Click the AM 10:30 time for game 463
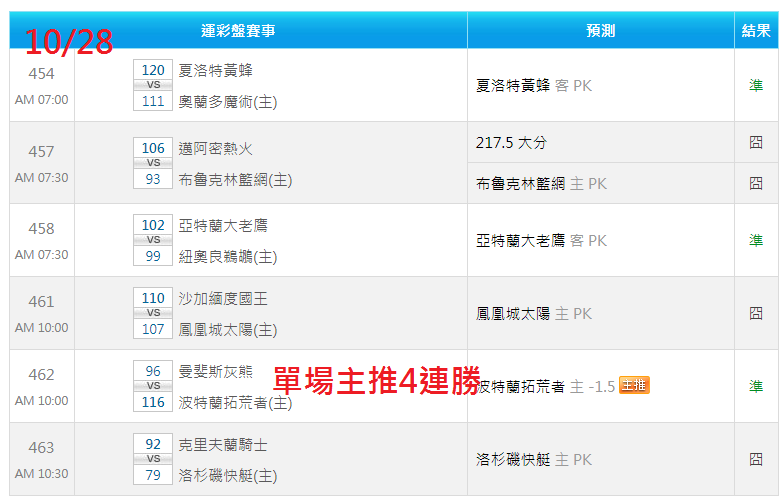Screen dimensions: 784x500 click(42, 474)
